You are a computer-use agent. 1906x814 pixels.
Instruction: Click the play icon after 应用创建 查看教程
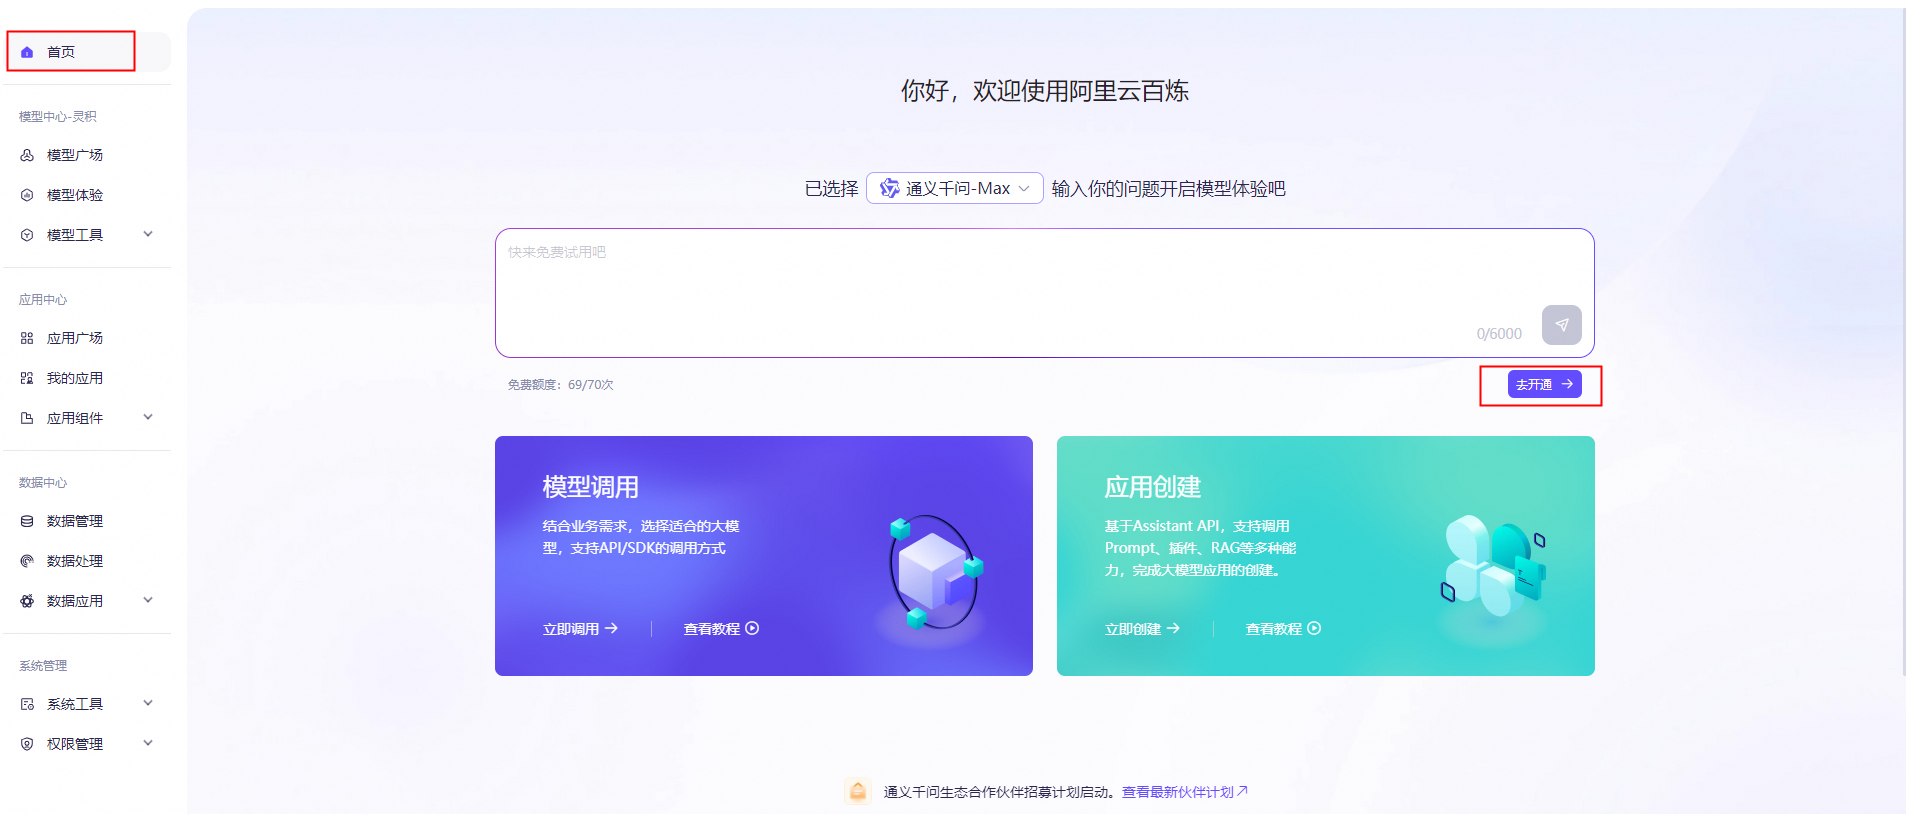(1314, 628)
